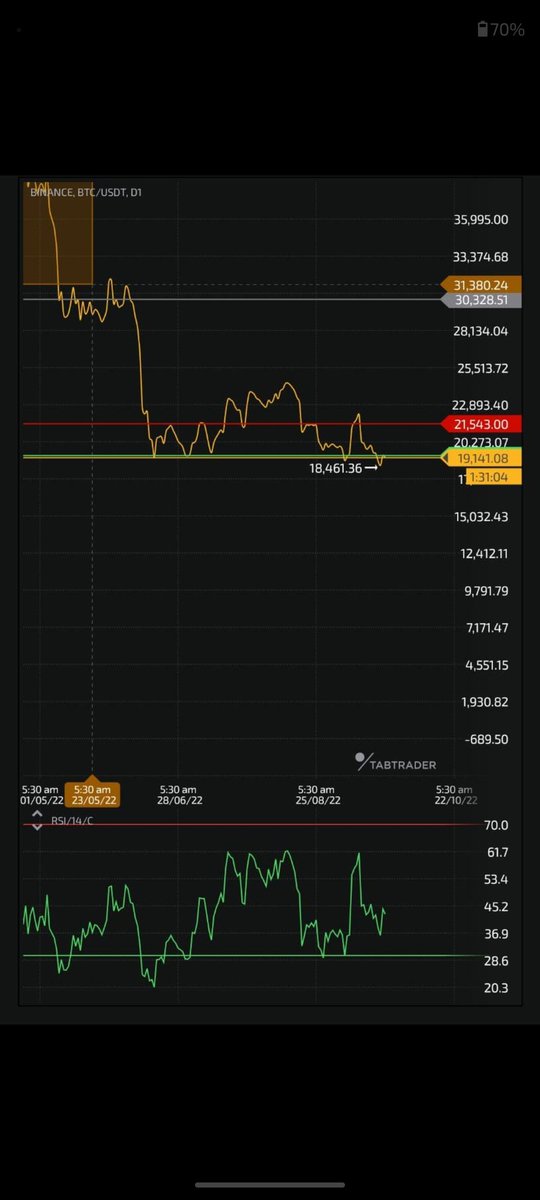Tap the battery icon in status bar
Viewport: 540px width, 1200px height.
(483, 30)
